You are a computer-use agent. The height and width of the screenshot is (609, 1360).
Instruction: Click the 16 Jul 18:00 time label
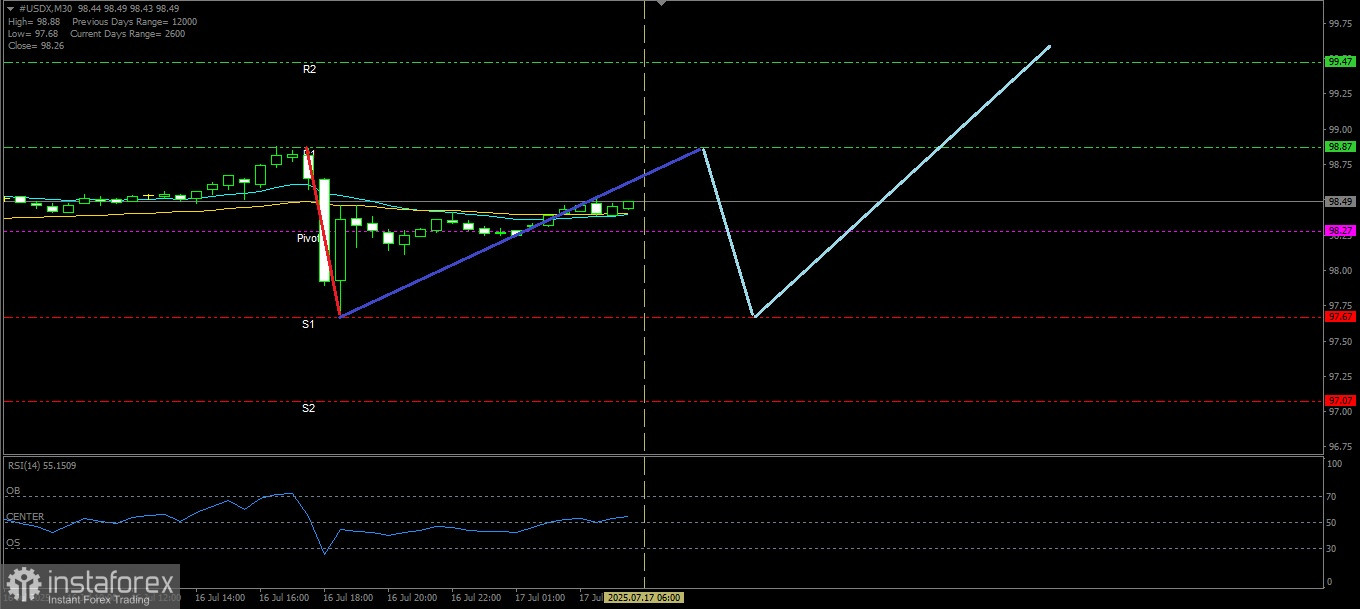coord(348,597)
